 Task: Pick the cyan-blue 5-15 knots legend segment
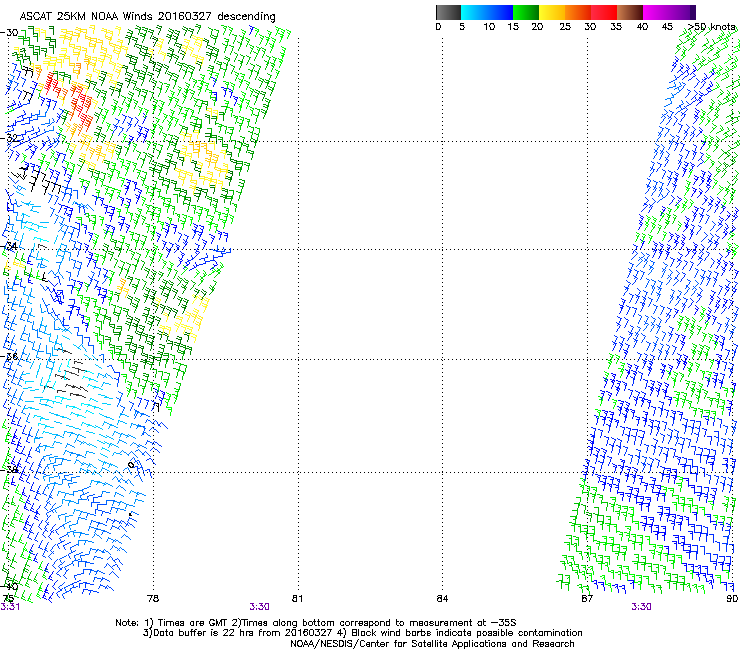tap(487, 12)
